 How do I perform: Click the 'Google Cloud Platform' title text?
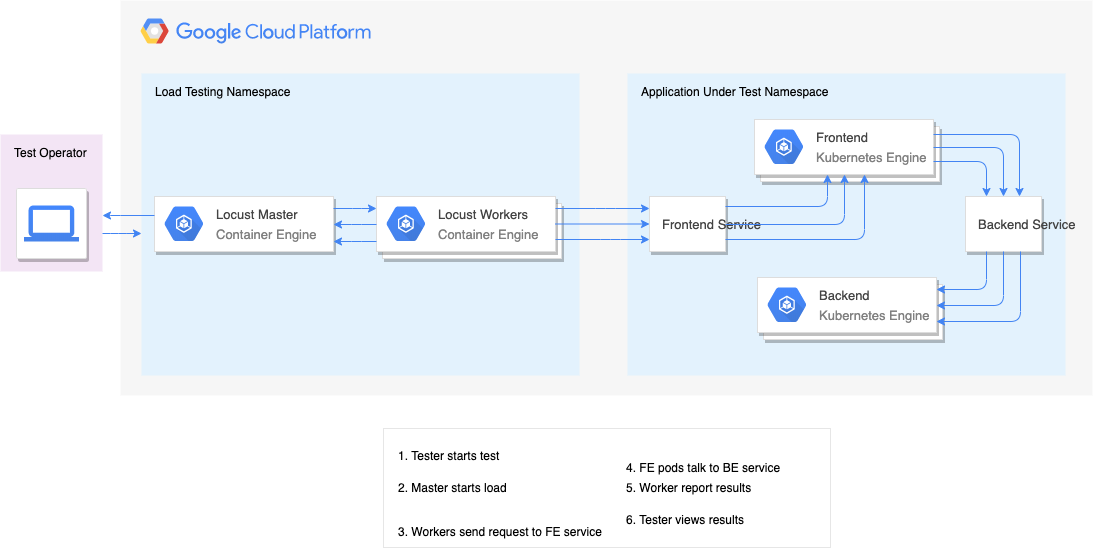pyautogui.click(x=273, y=32)
